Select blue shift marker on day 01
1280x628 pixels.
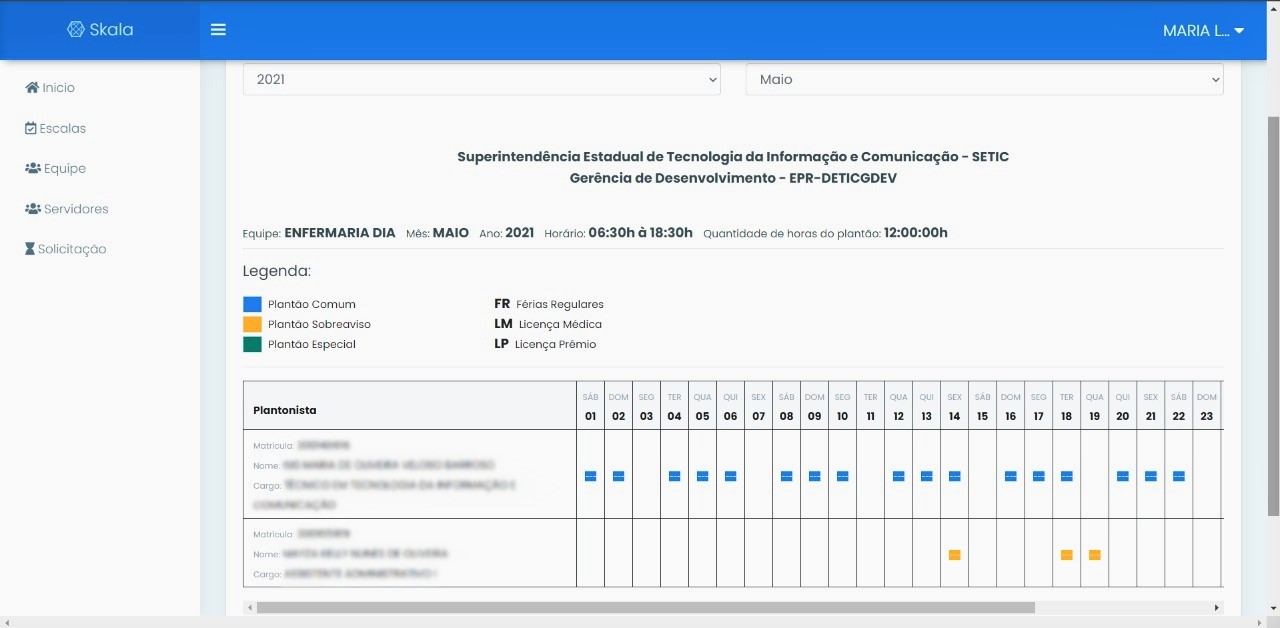(590, 476)
